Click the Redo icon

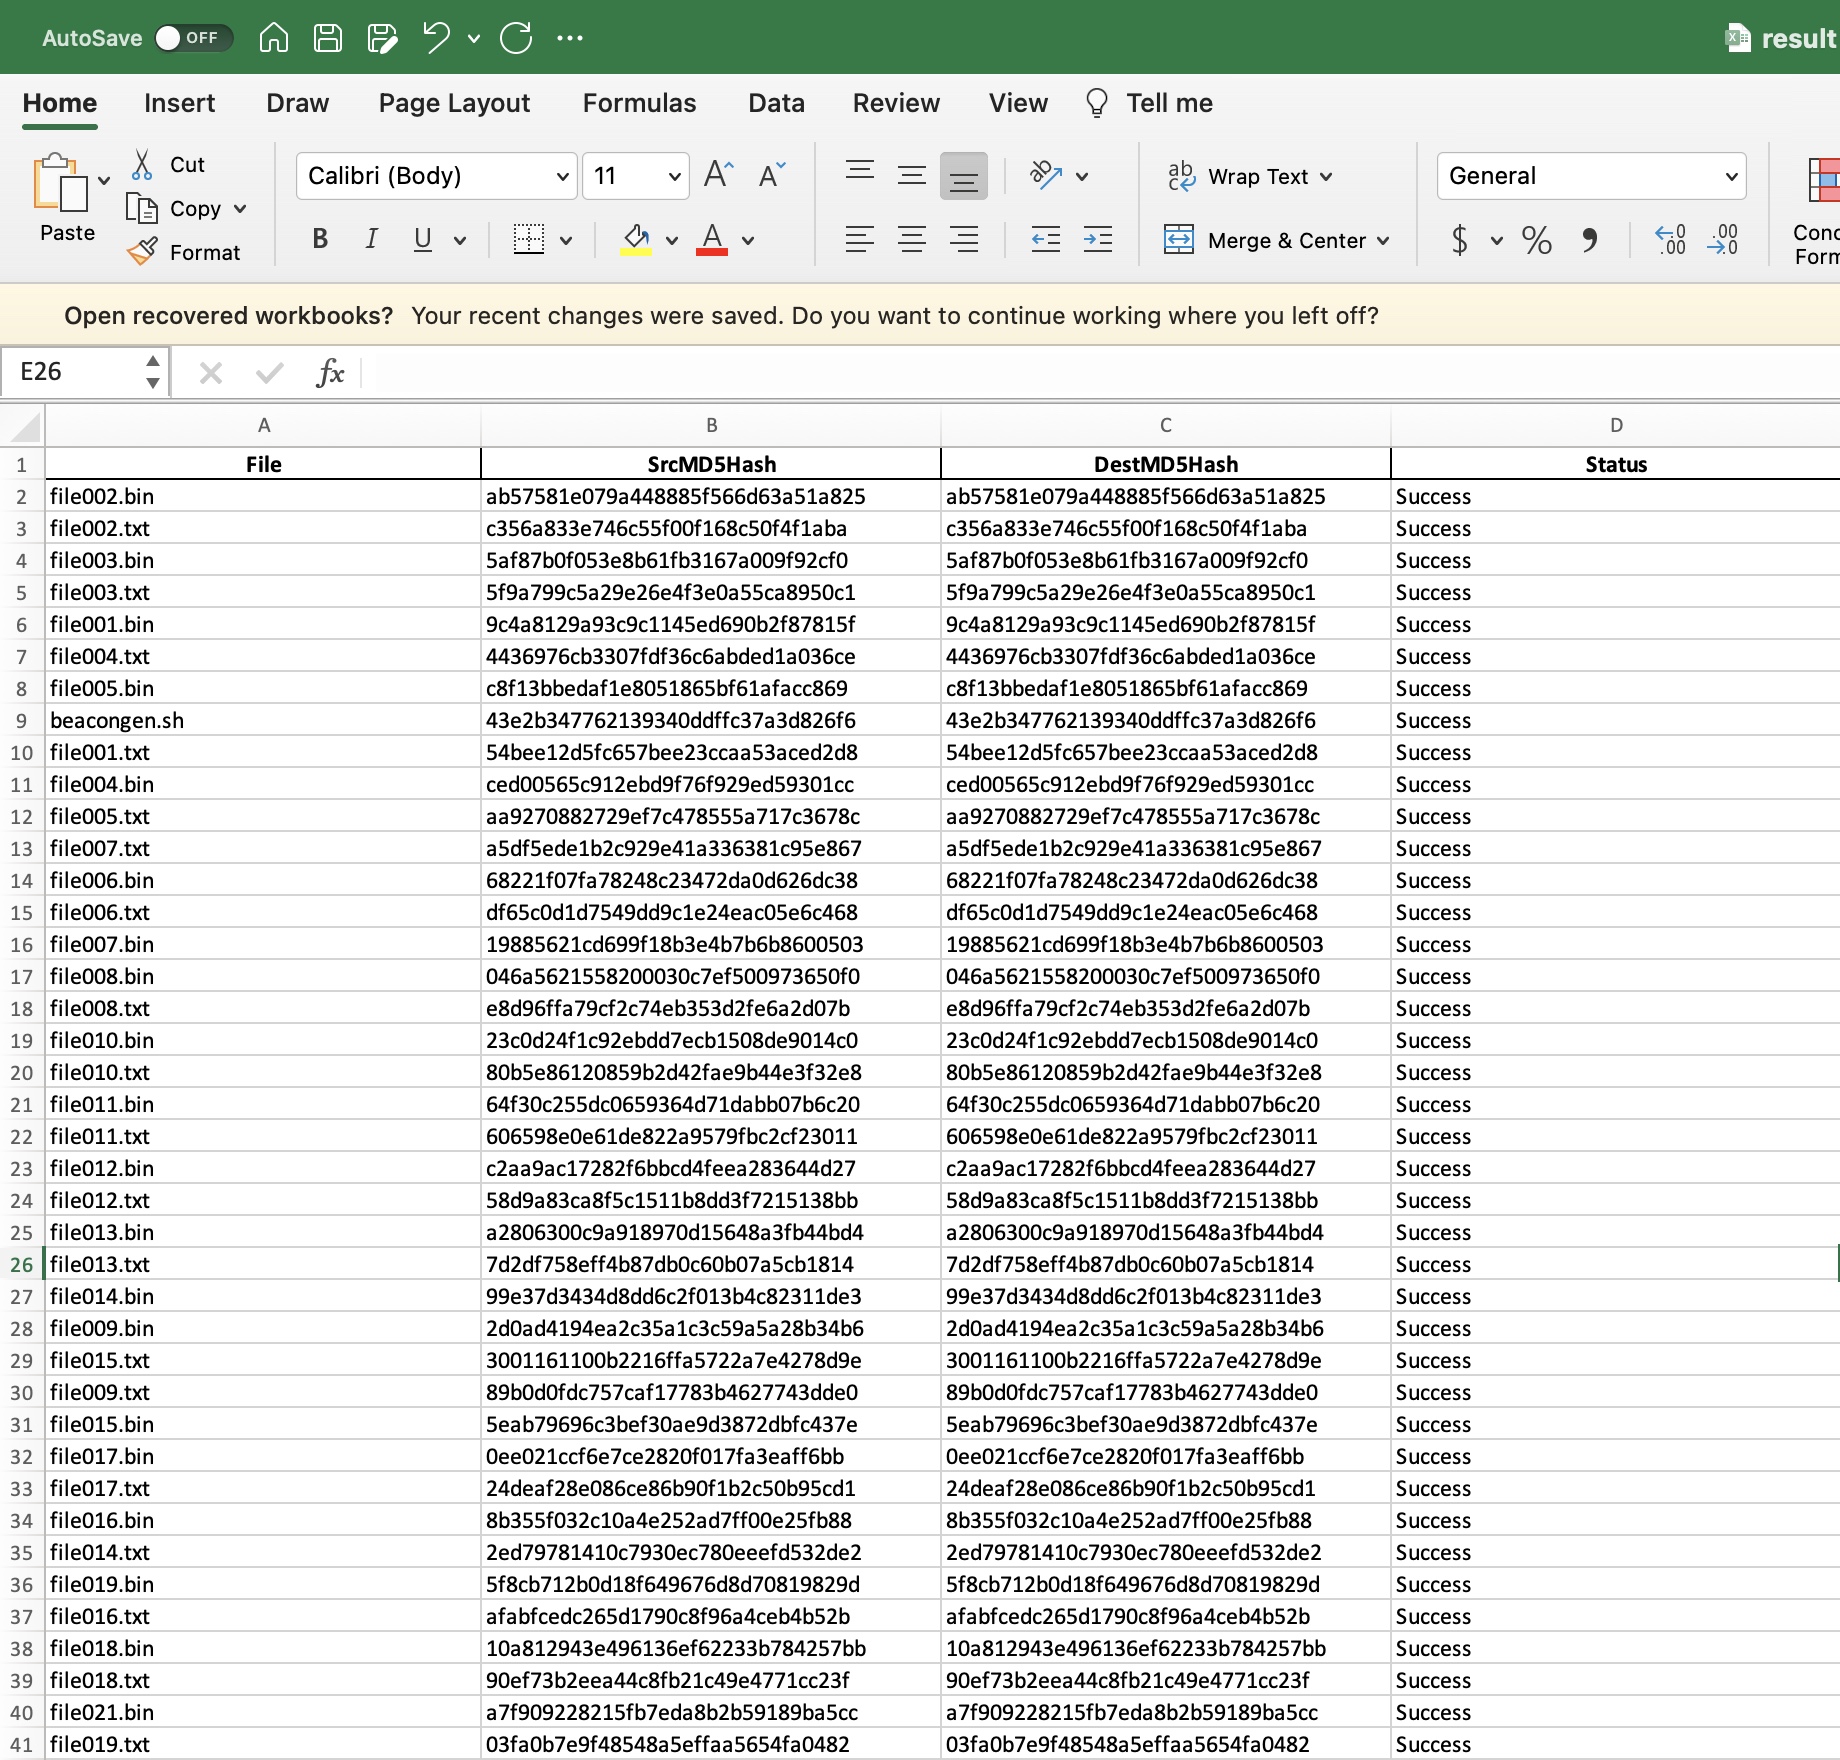tap(516, 38)
